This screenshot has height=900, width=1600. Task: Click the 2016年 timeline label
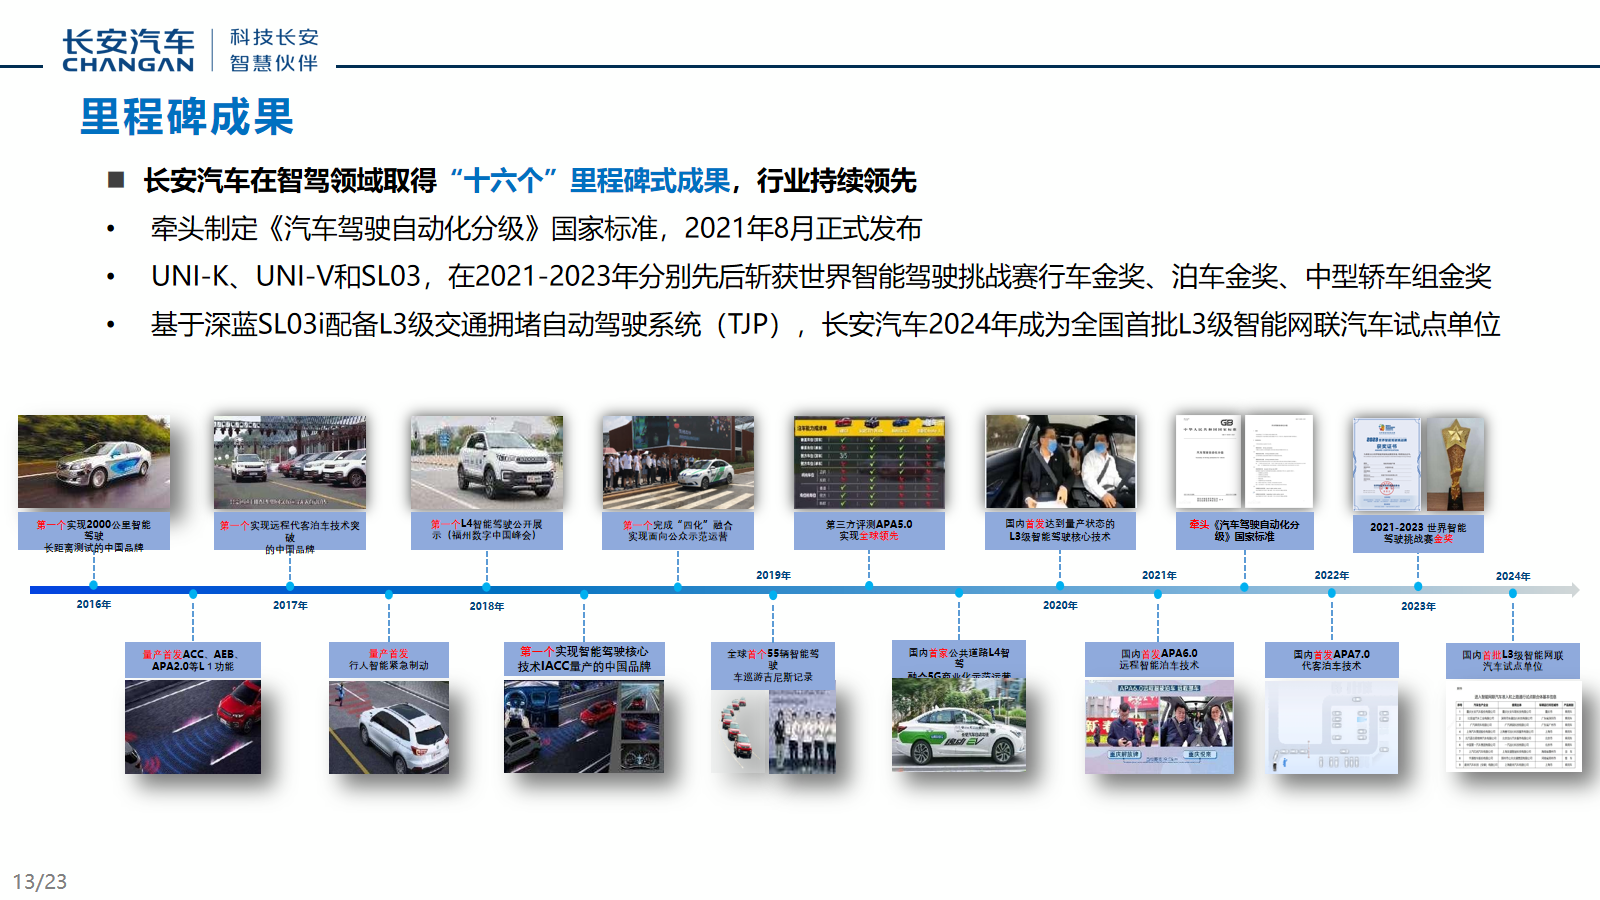tap(94, 605)
